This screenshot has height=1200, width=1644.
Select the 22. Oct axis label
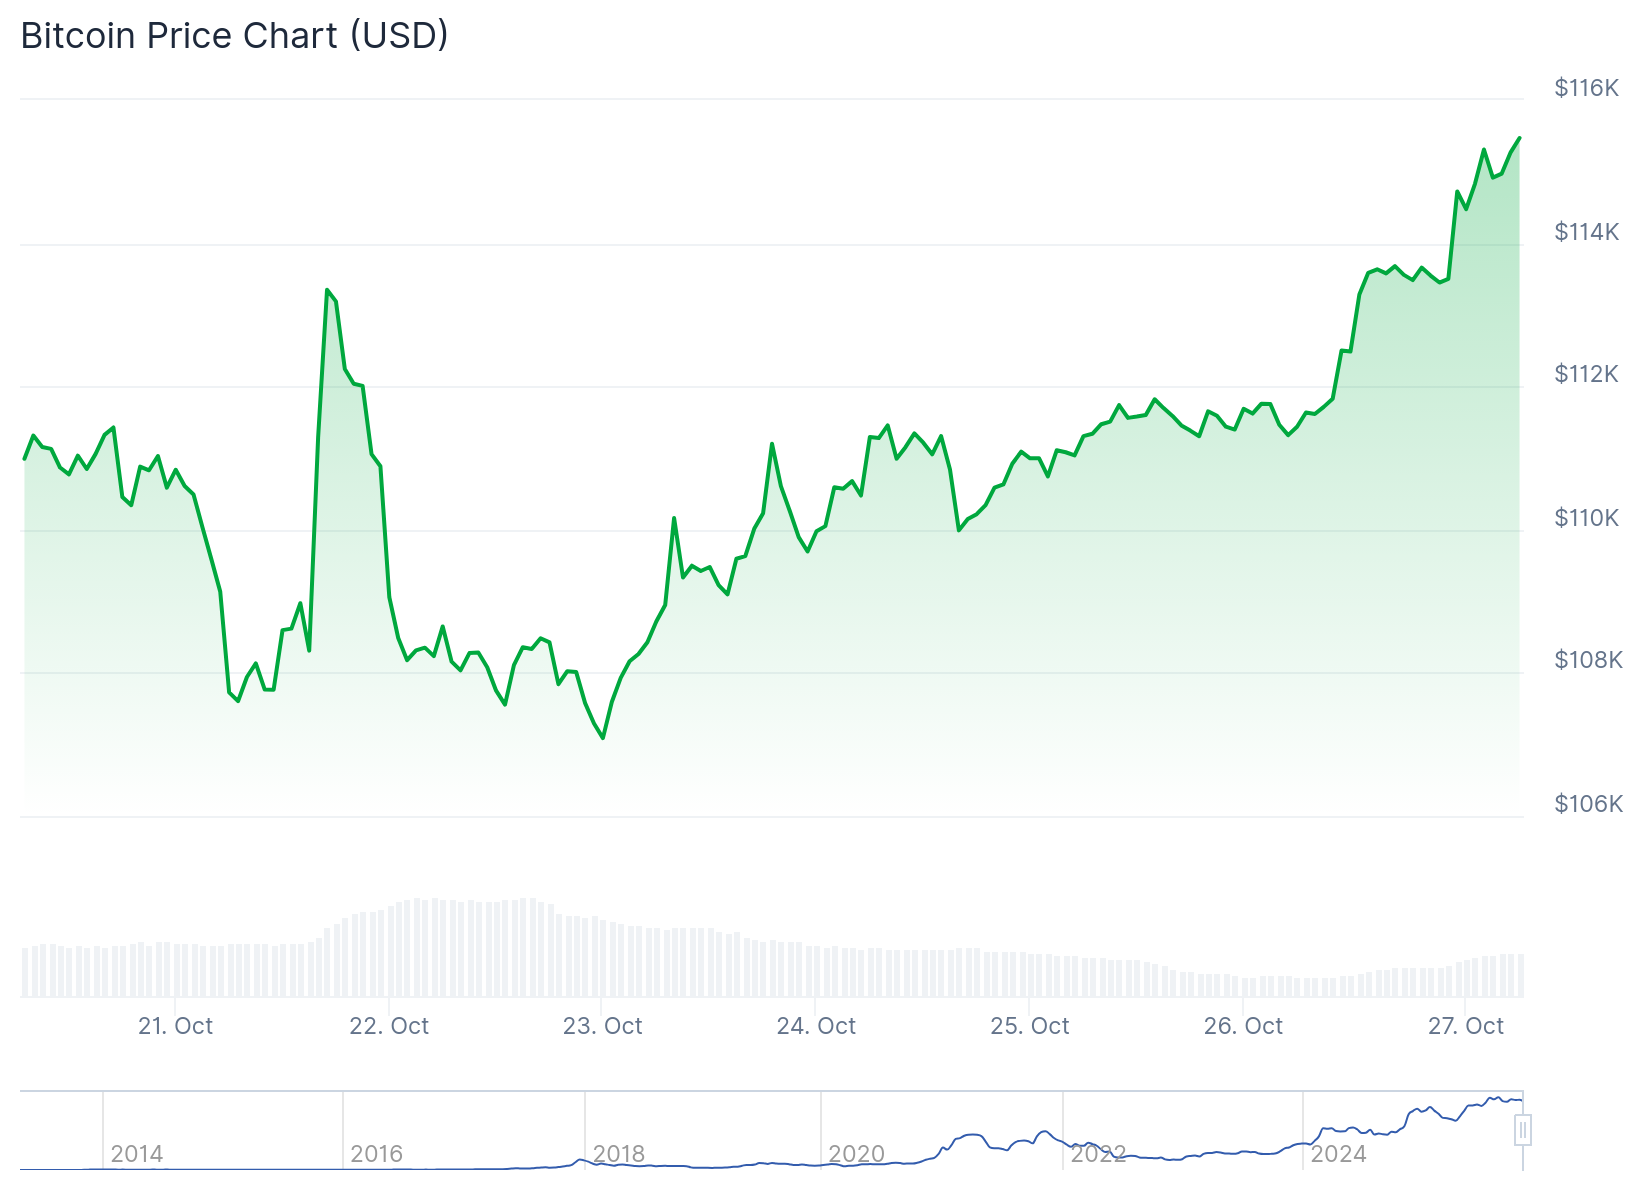389,1026
